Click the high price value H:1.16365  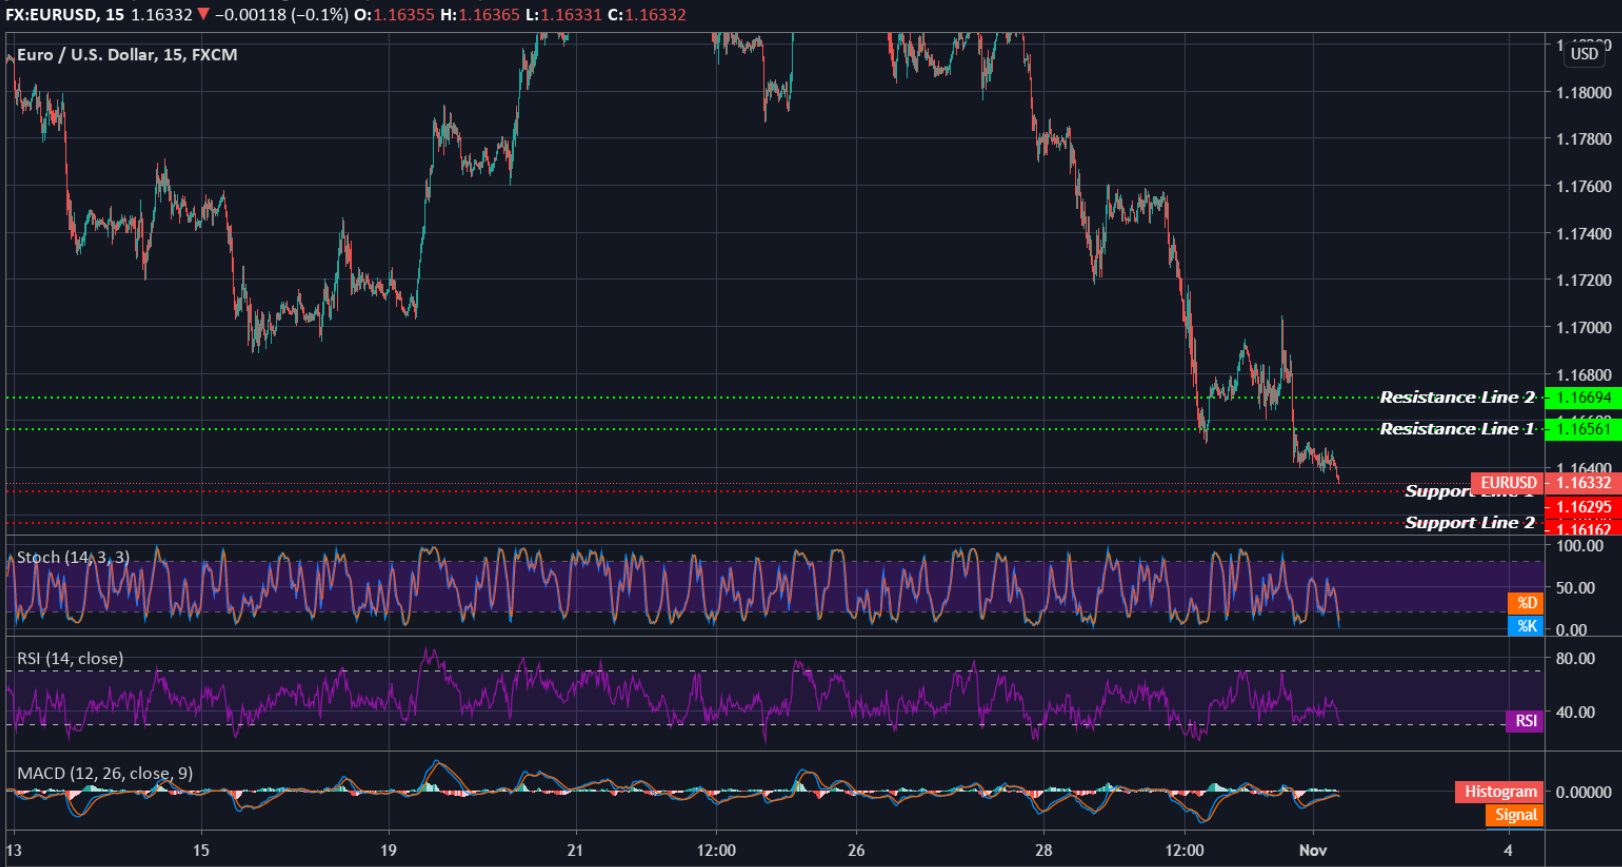tap(480, 15)
